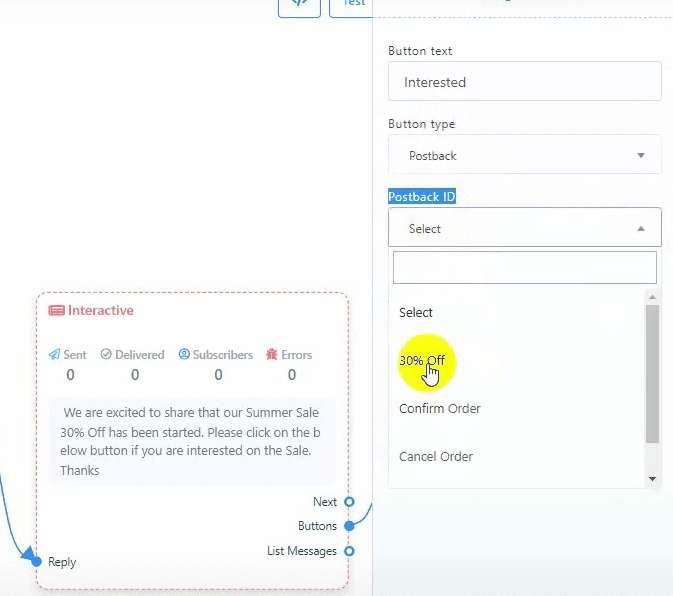Viewport: 673px width, 596px height.
Task: Click the List Messages output connector
Action: click(x=349, y=551)
